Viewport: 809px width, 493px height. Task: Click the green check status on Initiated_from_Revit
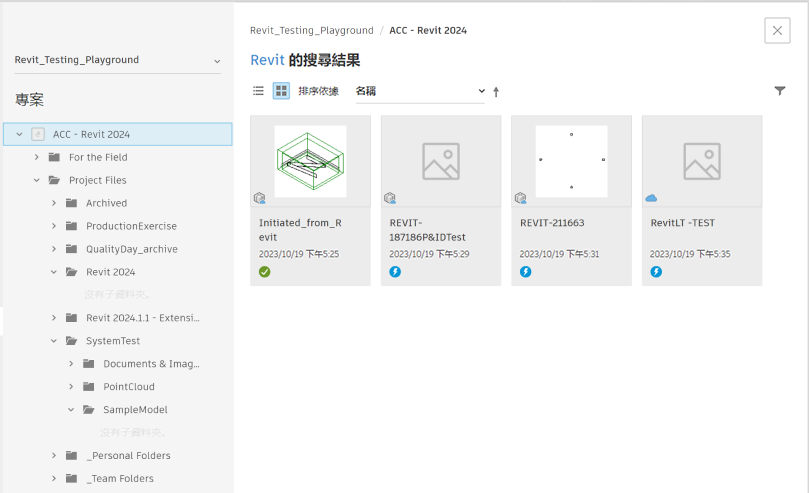point(265,272)
